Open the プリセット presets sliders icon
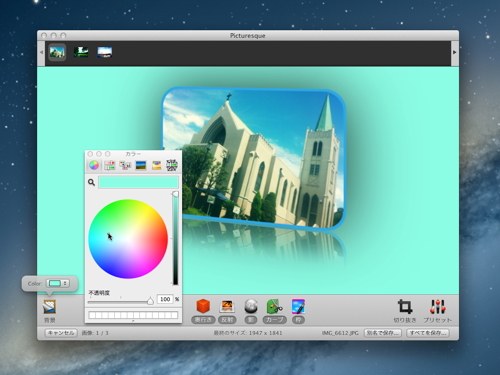The height and width of the screenshot is (375, 500). [437, 307]
